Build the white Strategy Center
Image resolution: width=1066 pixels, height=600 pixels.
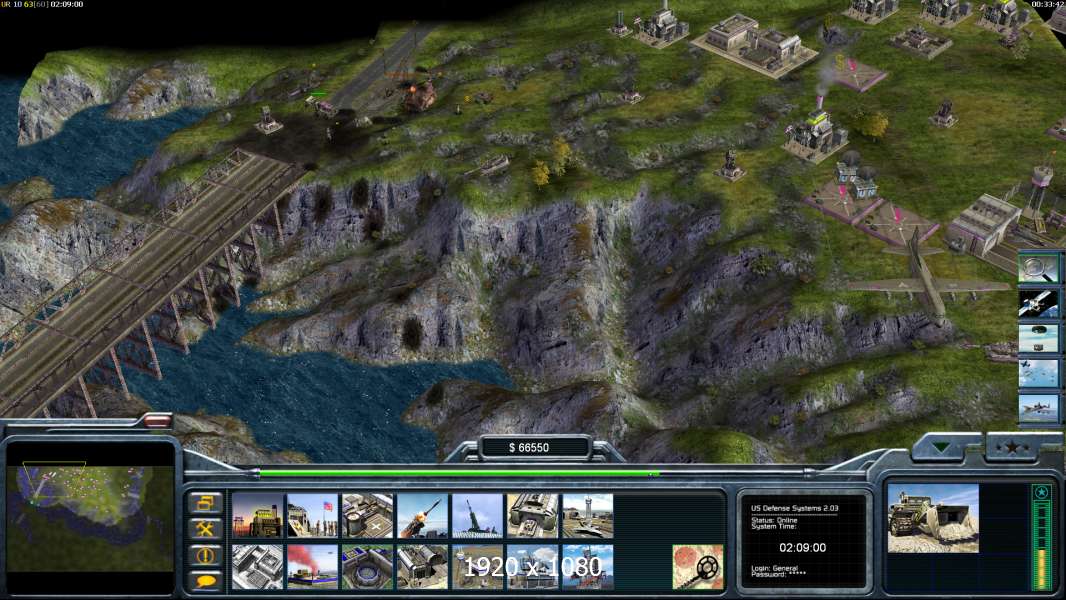click(x=257, y=566)
